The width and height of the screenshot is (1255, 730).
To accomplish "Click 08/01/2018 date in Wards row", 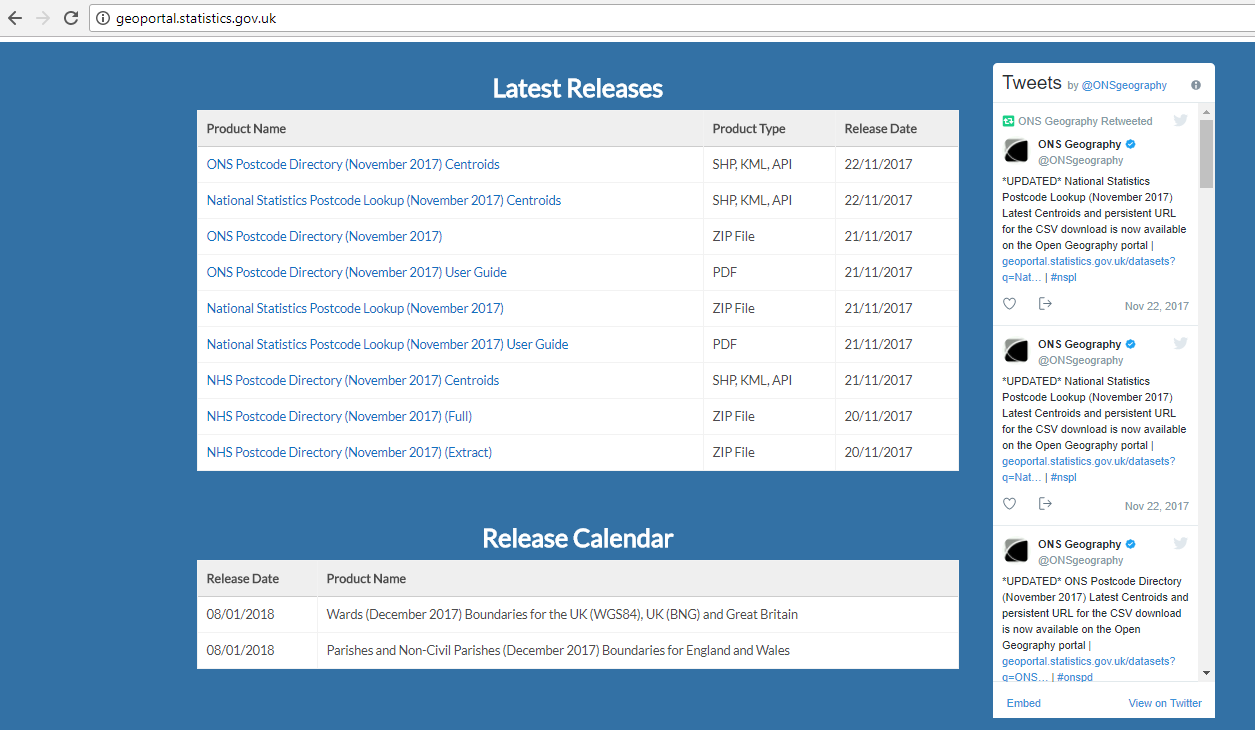I will pos(241,614).
